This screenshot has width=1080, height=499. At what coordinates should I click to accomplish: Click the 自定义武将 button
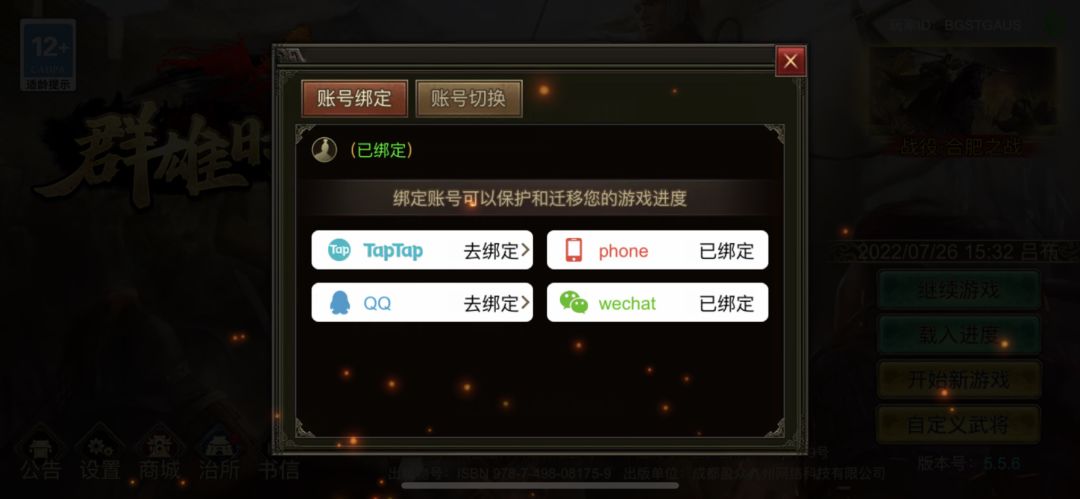[958, 425]
